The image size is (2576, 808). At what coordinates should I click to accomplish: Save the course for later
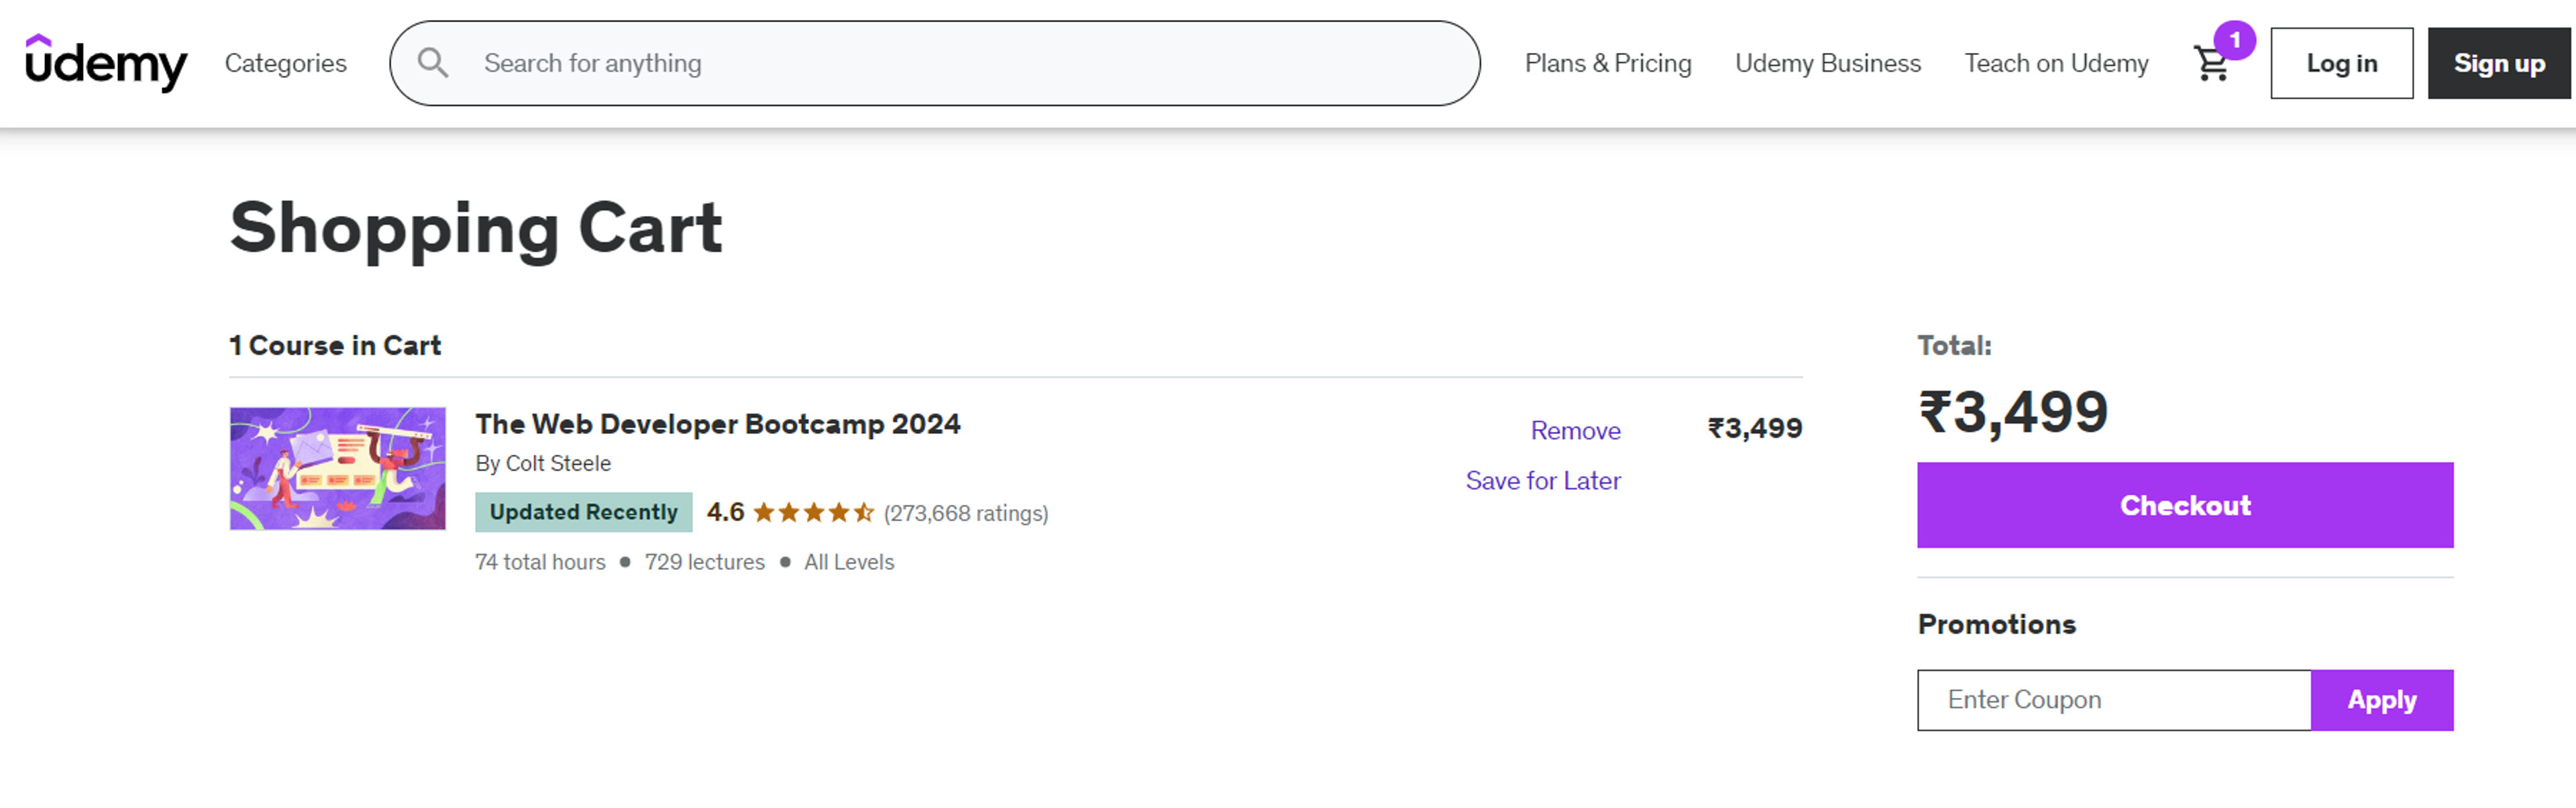1543,481
